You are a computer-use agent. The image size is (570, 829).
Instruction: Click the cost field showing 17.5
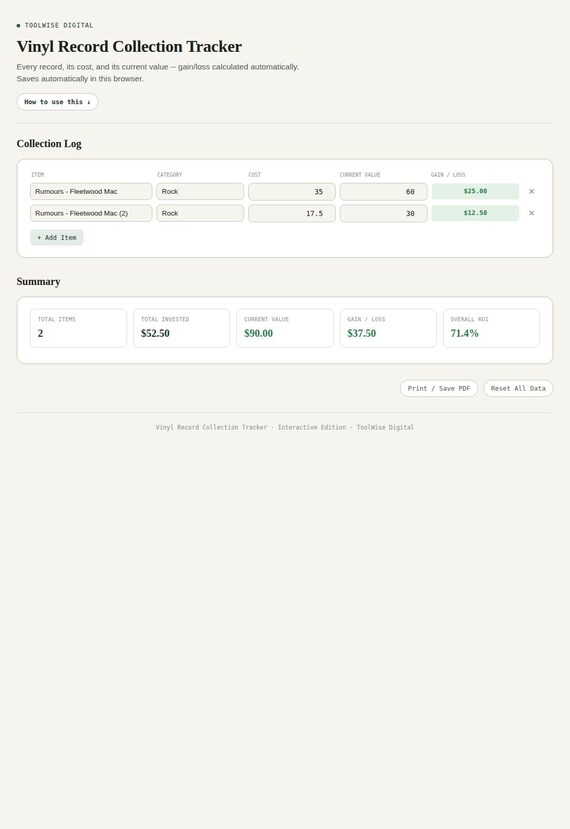click(292, 213)
